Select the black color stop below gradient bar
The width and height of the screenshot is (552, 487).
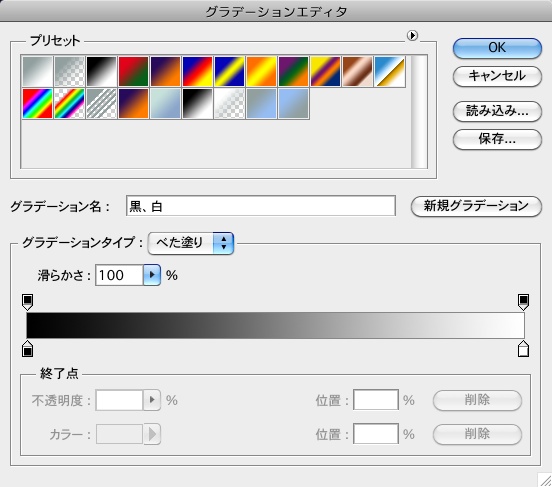[x=27, y=349]
